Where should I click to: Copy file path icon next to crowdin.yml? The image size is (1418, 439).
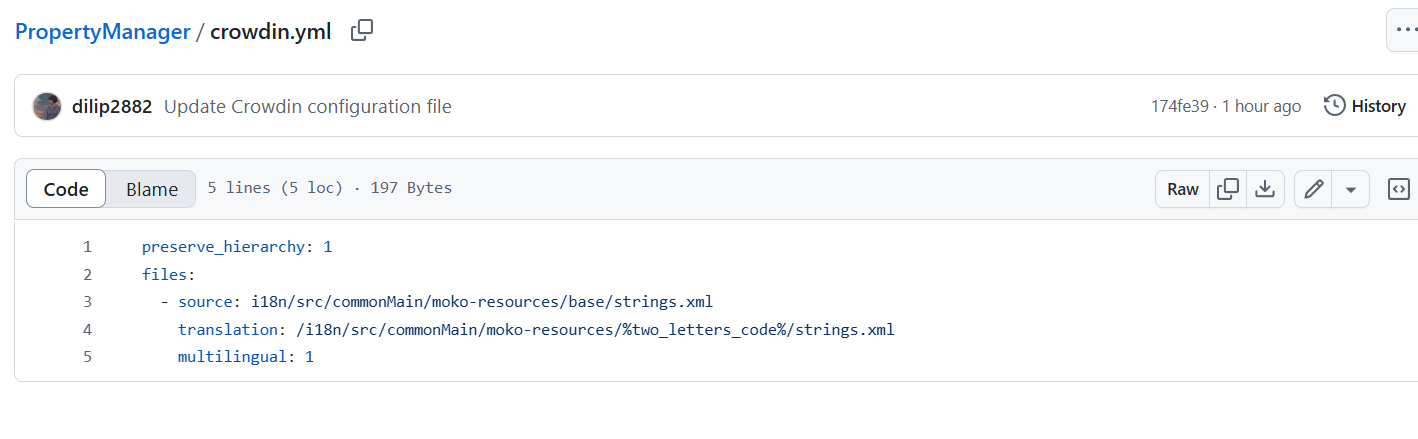362,31
